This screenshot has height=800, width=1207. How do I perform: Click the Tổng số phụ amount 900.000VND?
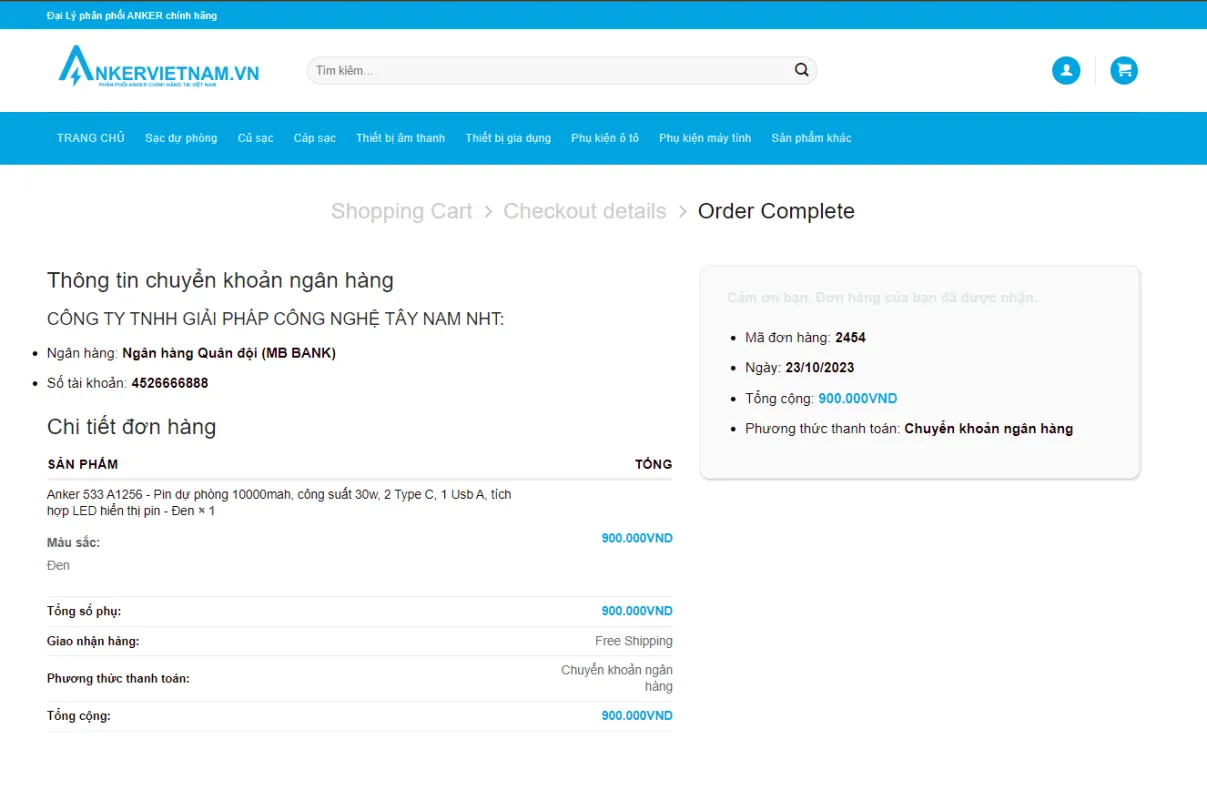point(637,611)
